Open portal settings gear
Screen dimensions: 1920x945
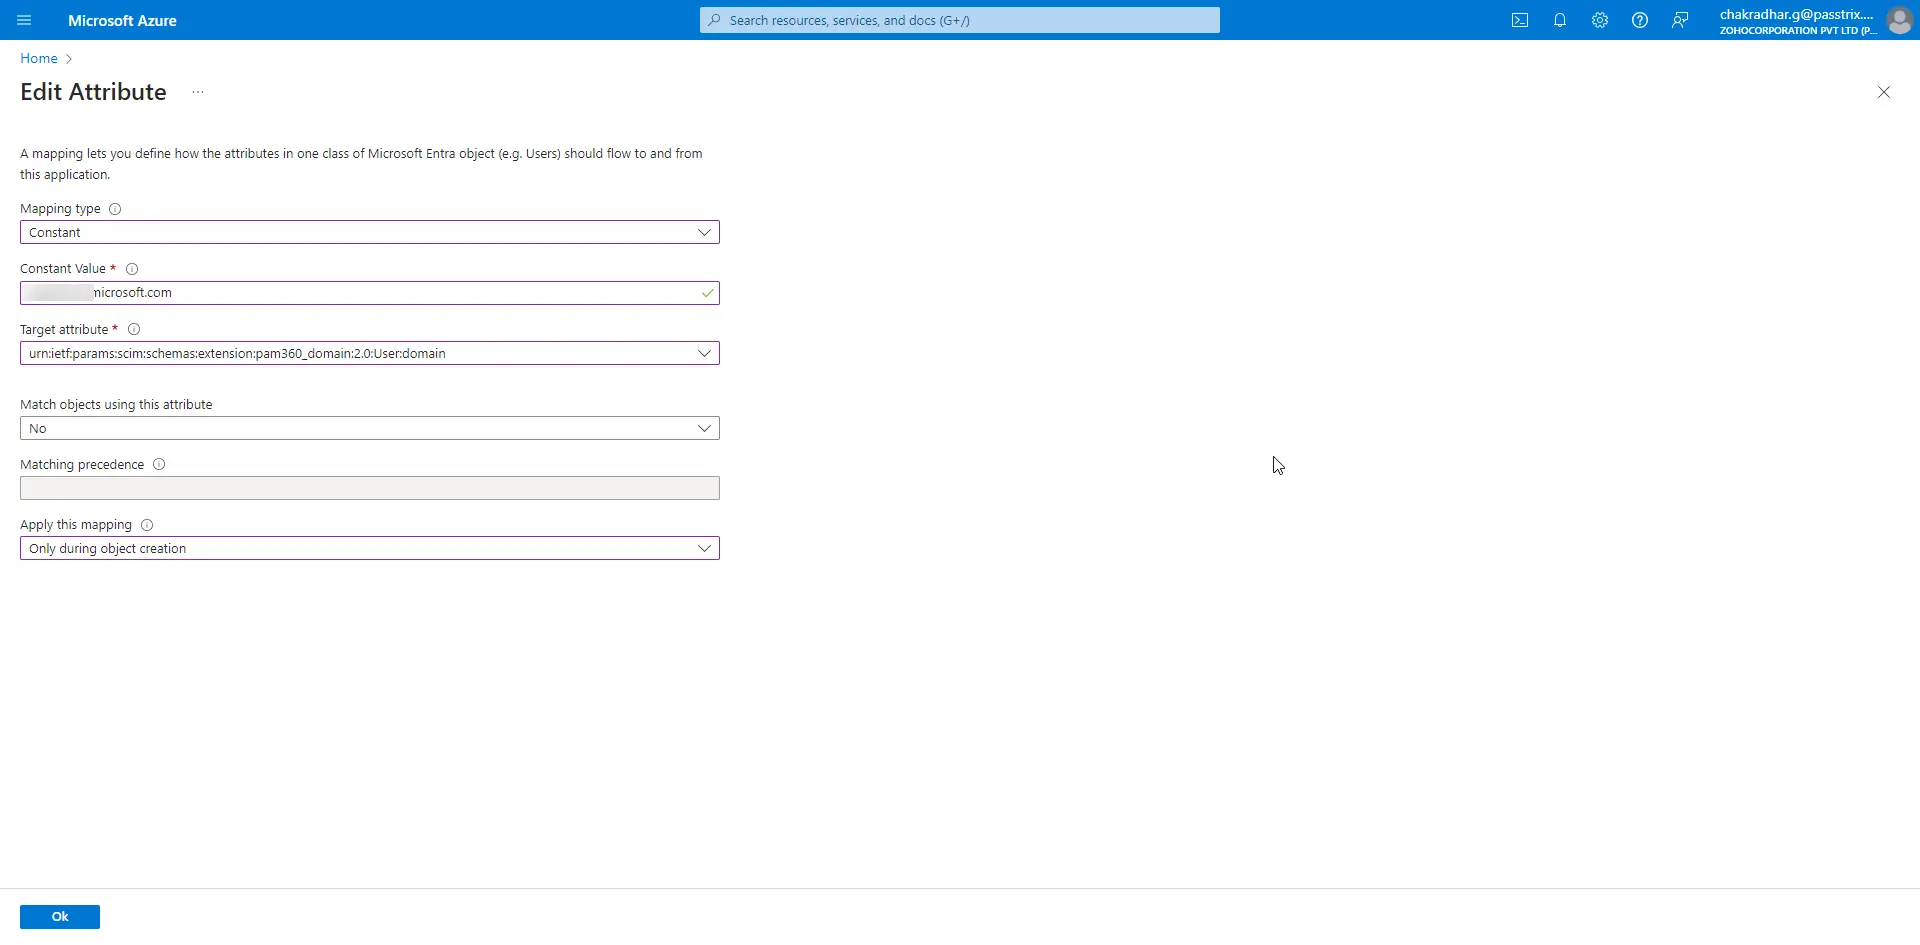(1599, 20)
